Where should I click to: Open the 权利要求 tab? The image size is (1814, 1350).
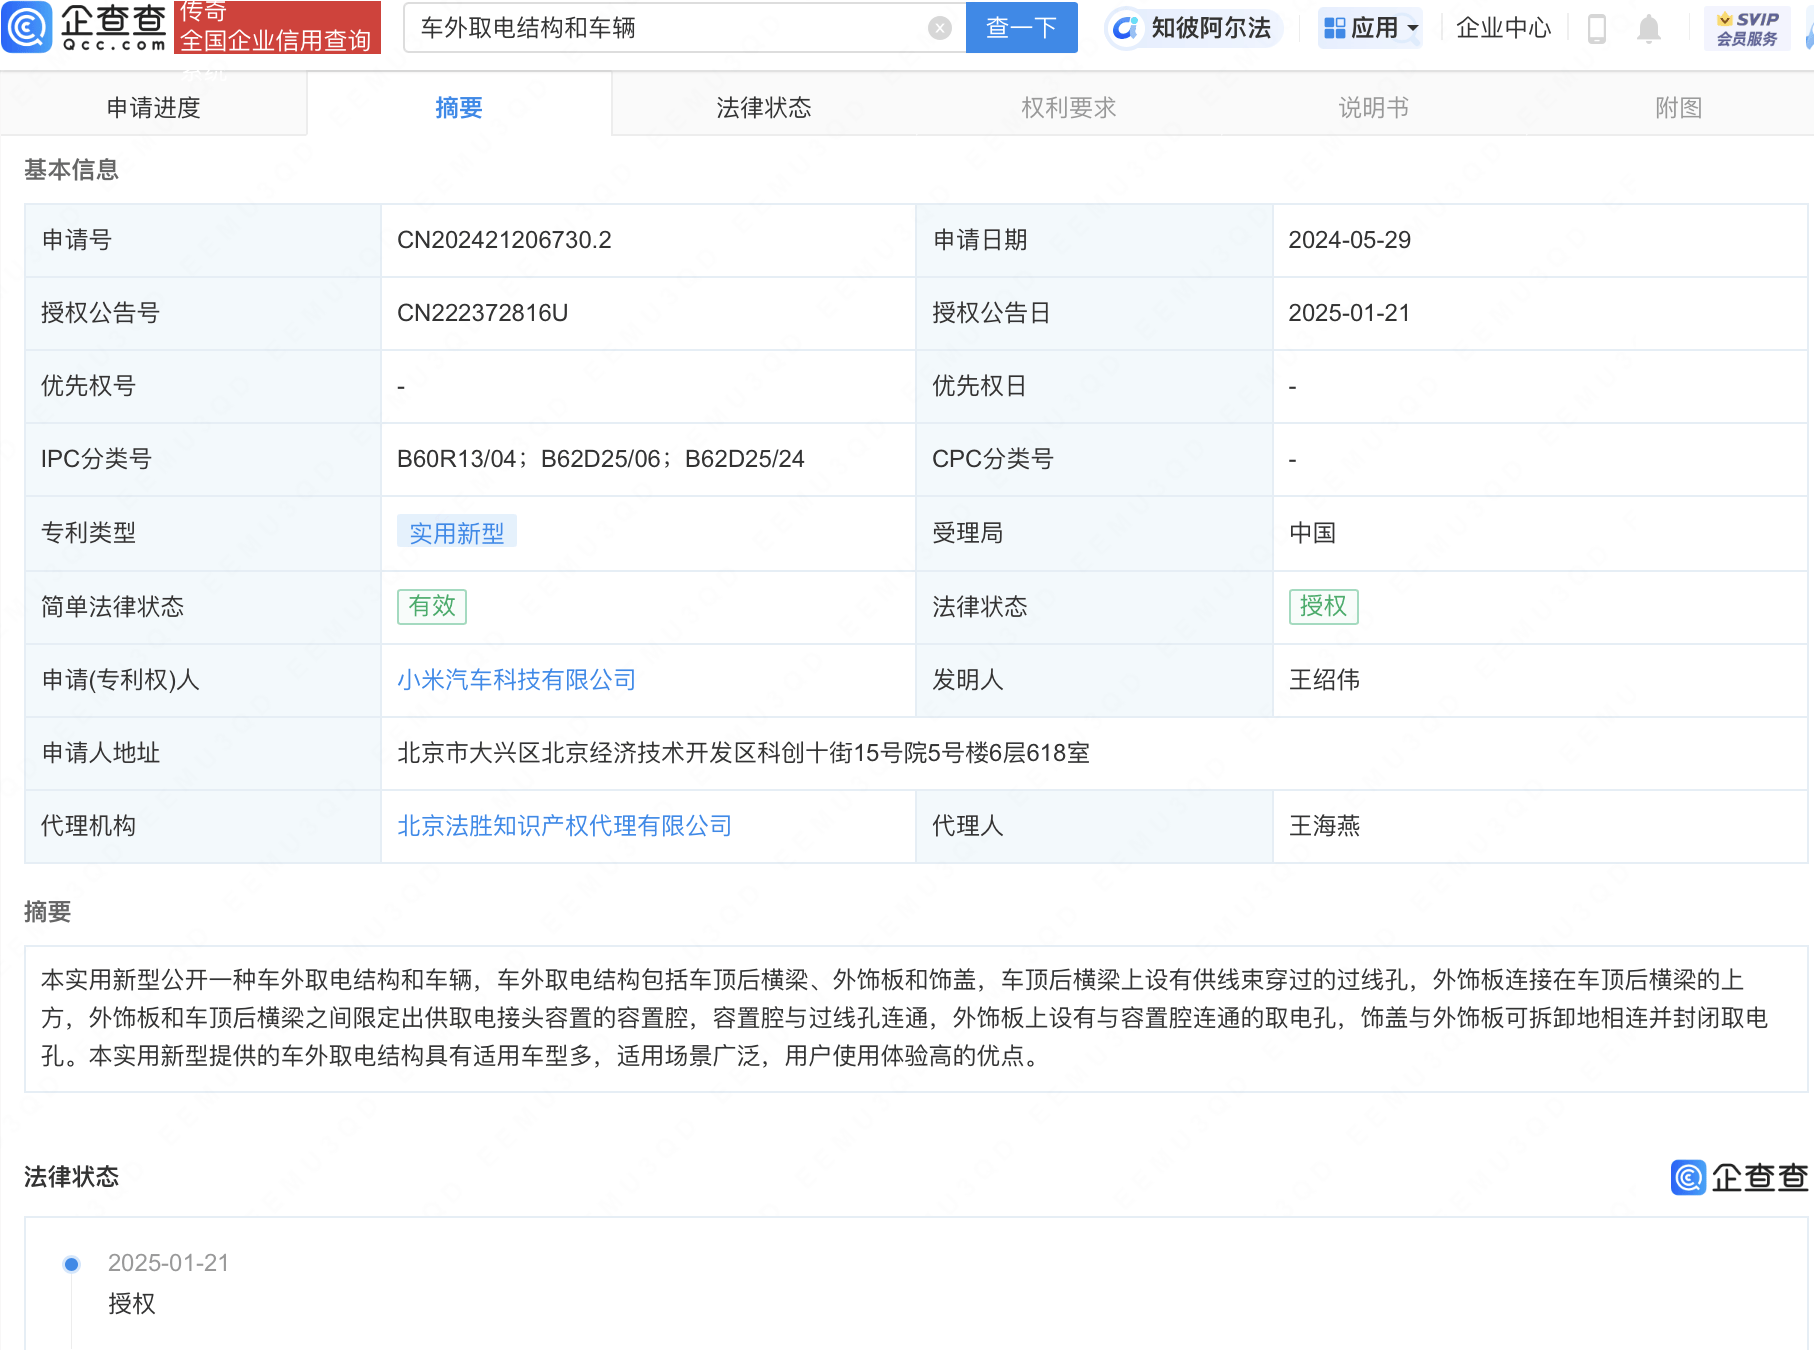tap(1068, 107)
